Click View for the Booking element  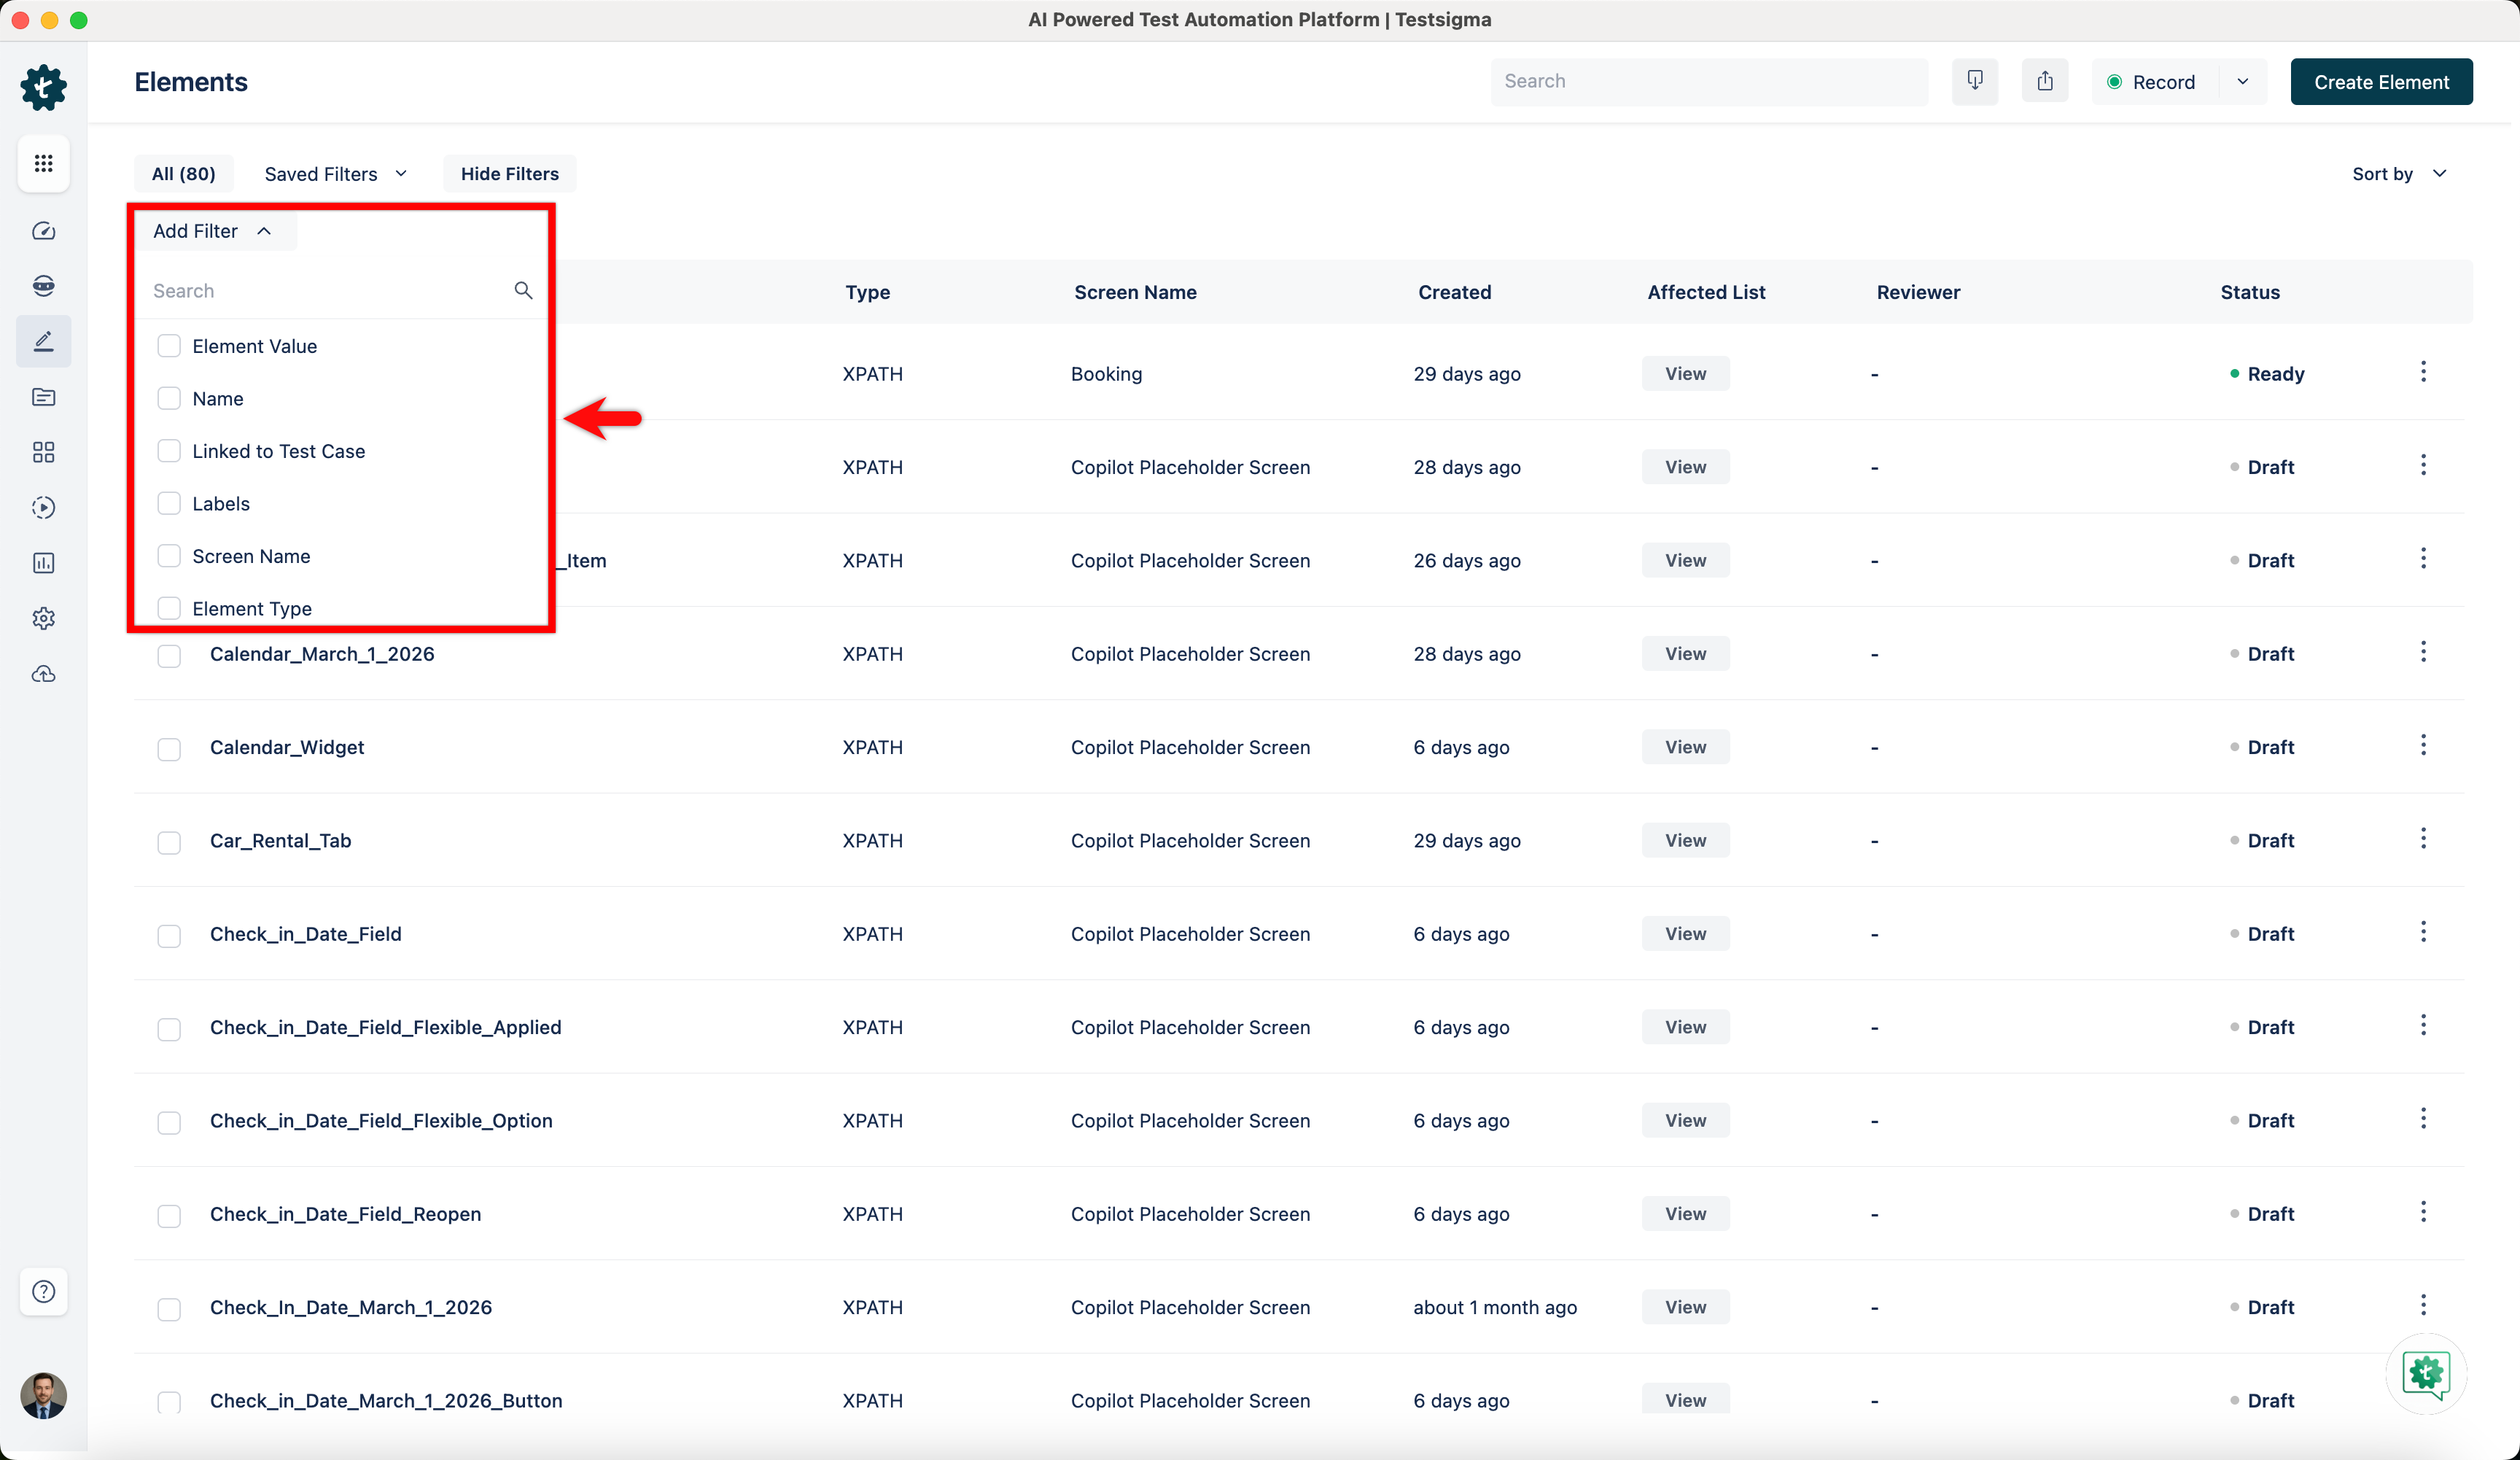point(1684,374)
